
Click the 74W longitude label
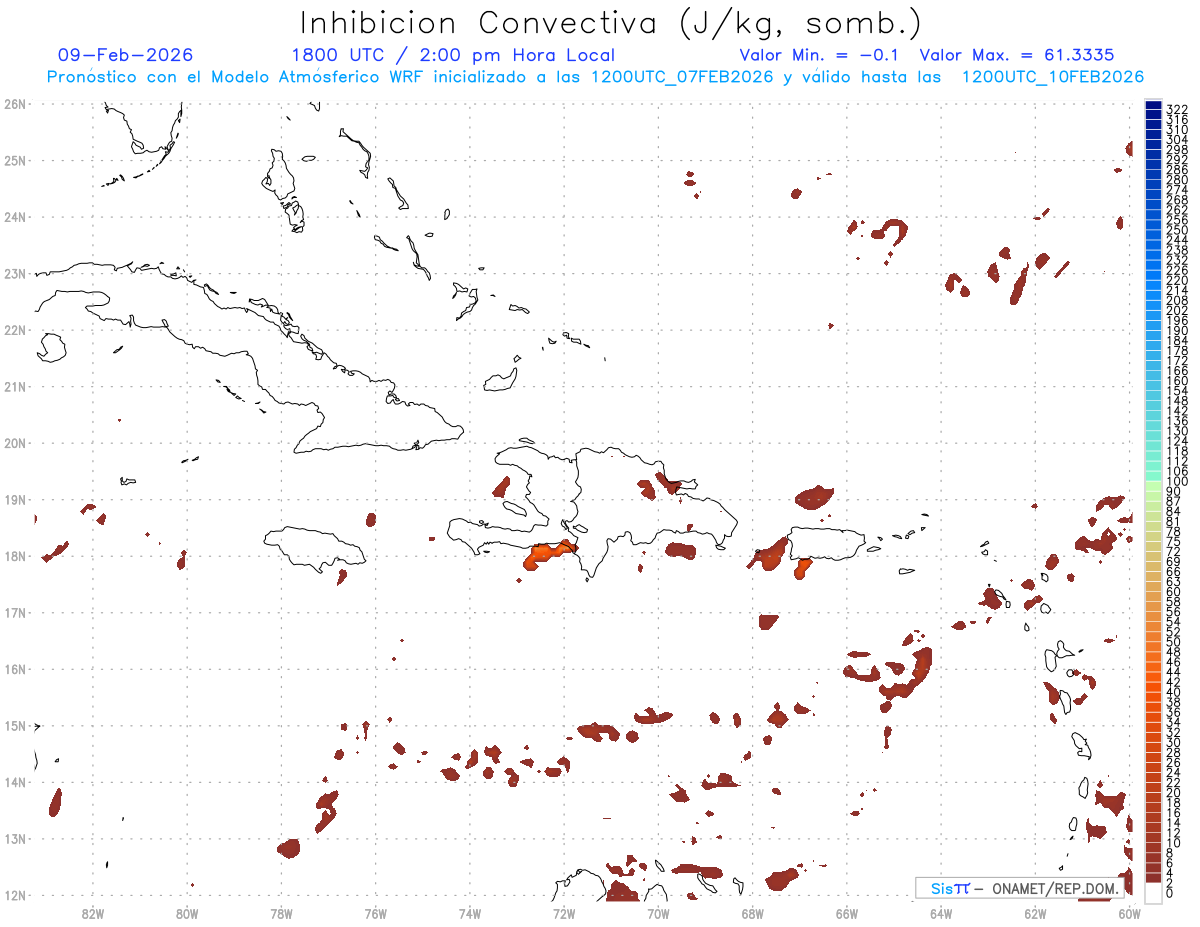[x=470, y=912]
